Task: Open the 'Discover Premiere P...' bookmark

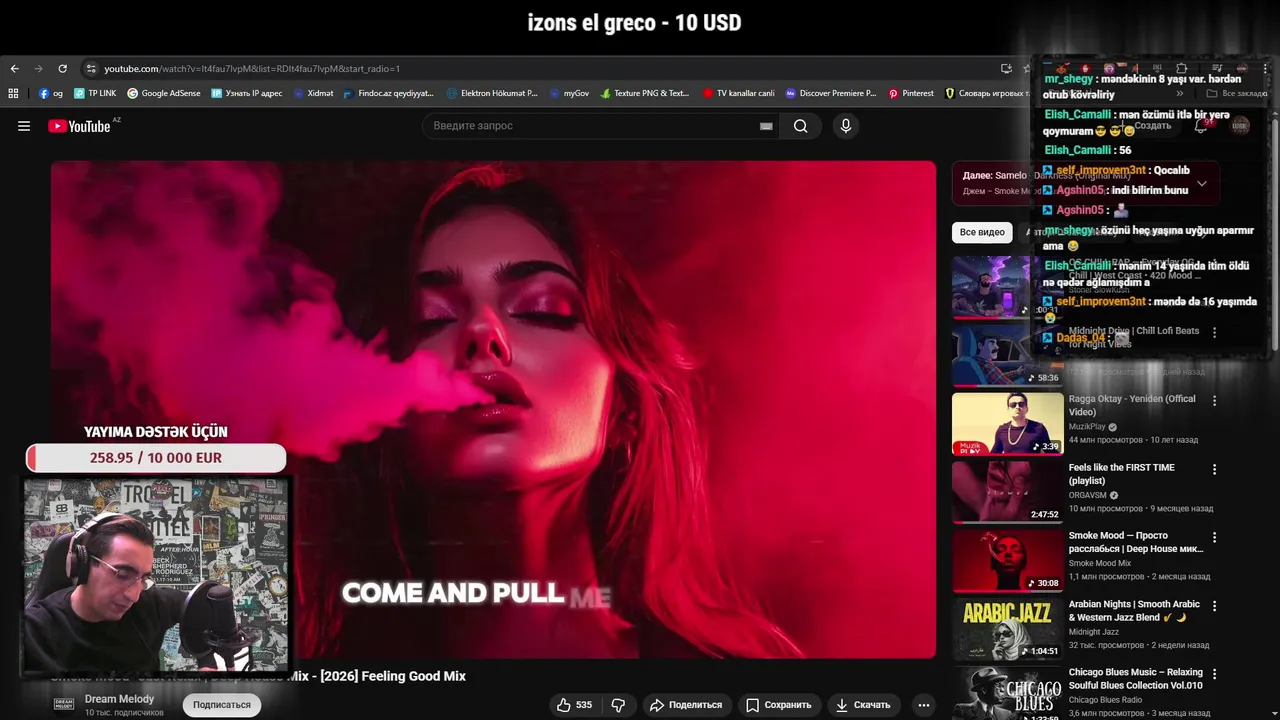Action: [x=831, y=93]
